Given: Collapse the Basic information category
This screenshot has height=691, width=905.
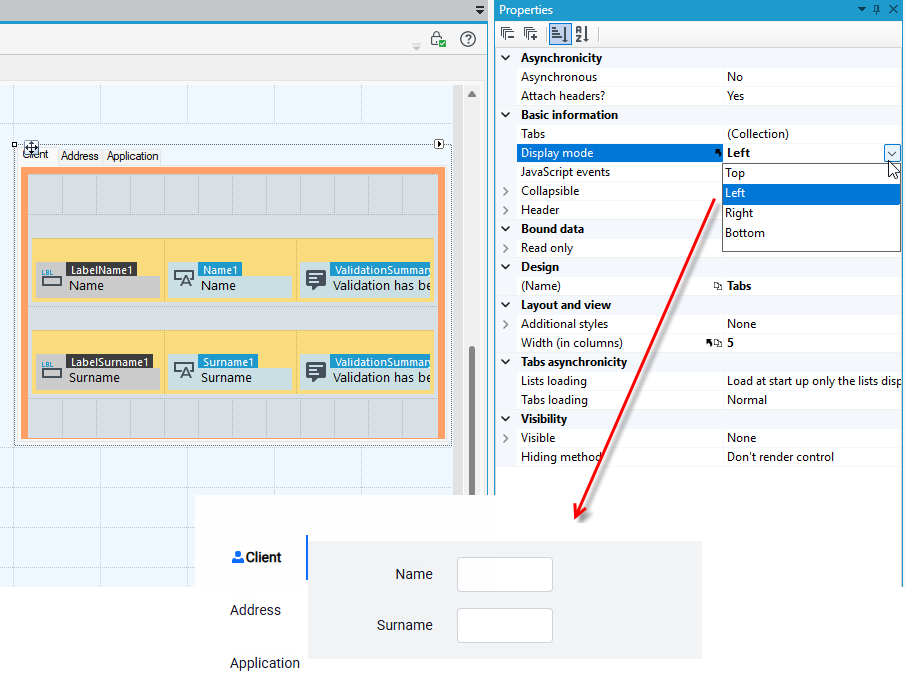Looking at the screenshot, I should click(506, 115).
